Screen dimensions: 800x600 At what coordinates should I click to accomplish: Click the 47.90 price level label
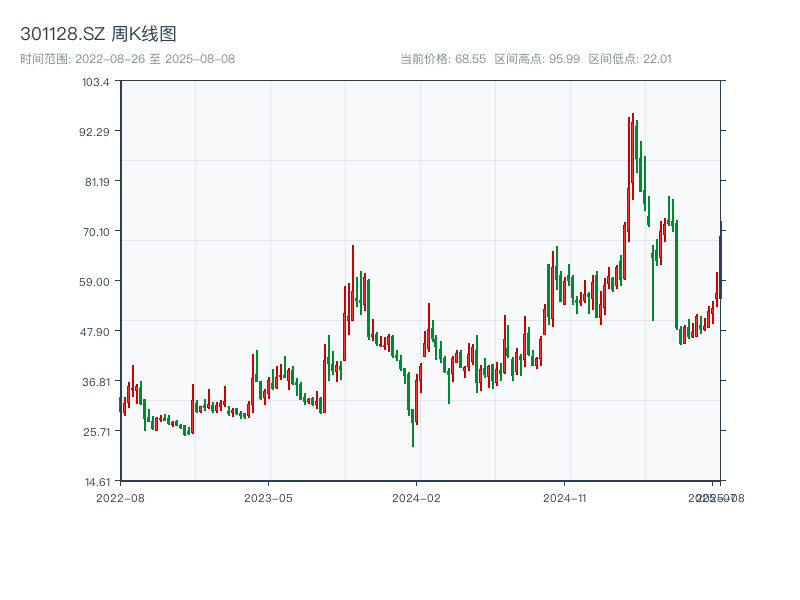[x=96, y=331]
